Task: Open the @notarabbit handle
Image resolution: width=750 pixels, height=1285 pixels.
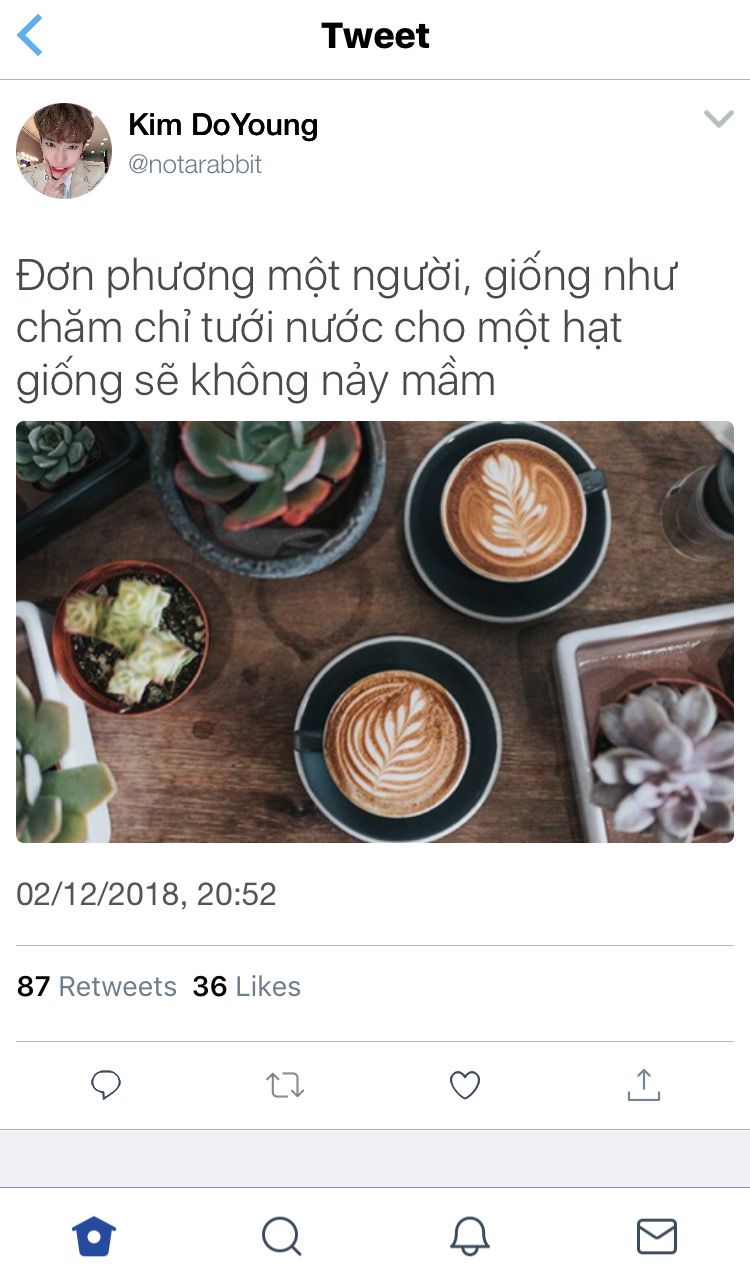Action: click(195, 164)
